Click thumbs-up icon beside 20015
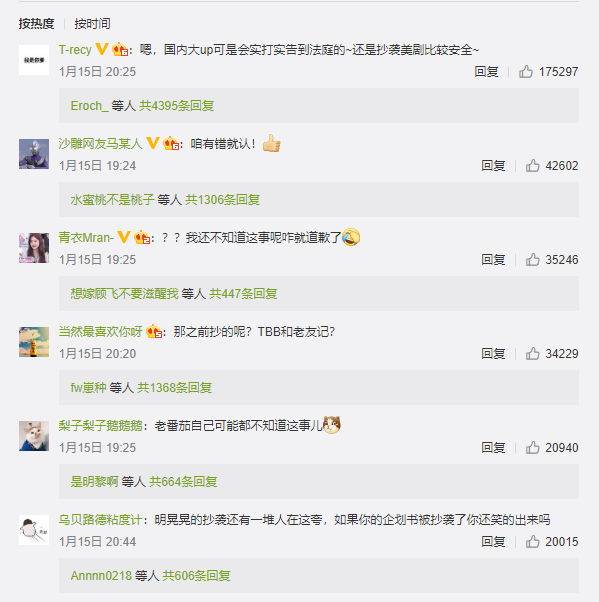 [x=533, y=542]
